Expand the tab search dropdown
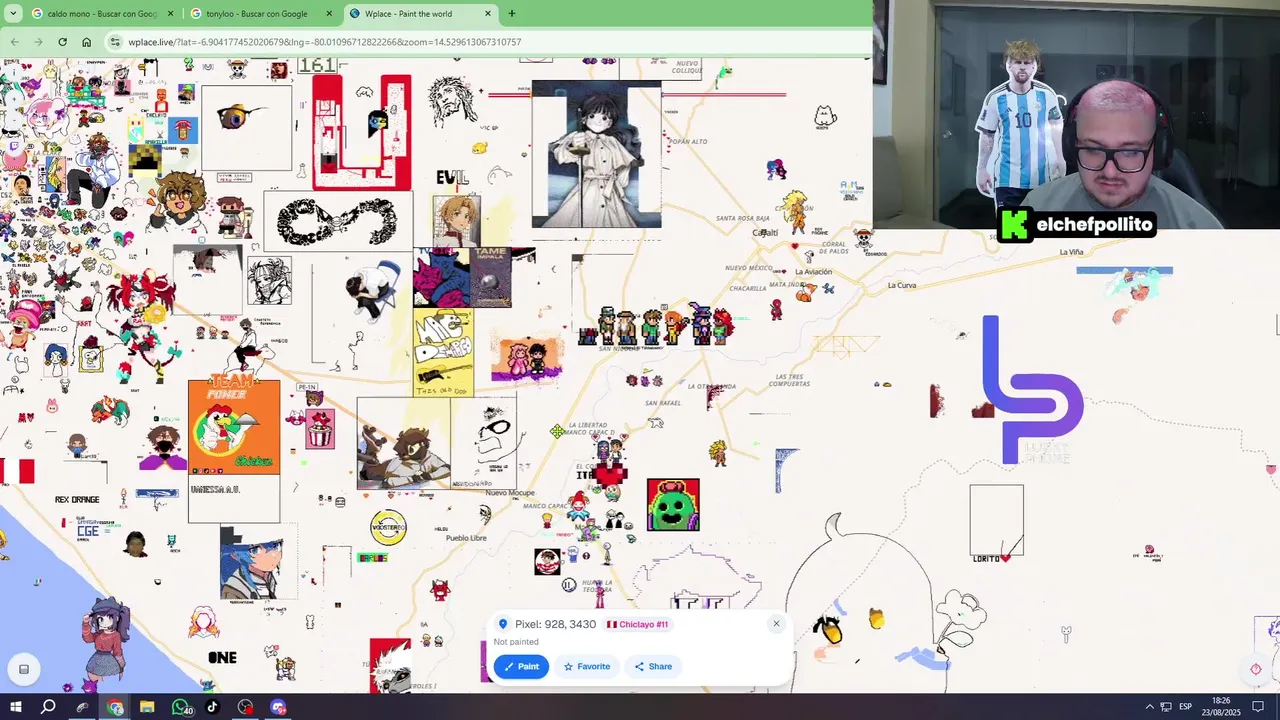 [13, 14]
